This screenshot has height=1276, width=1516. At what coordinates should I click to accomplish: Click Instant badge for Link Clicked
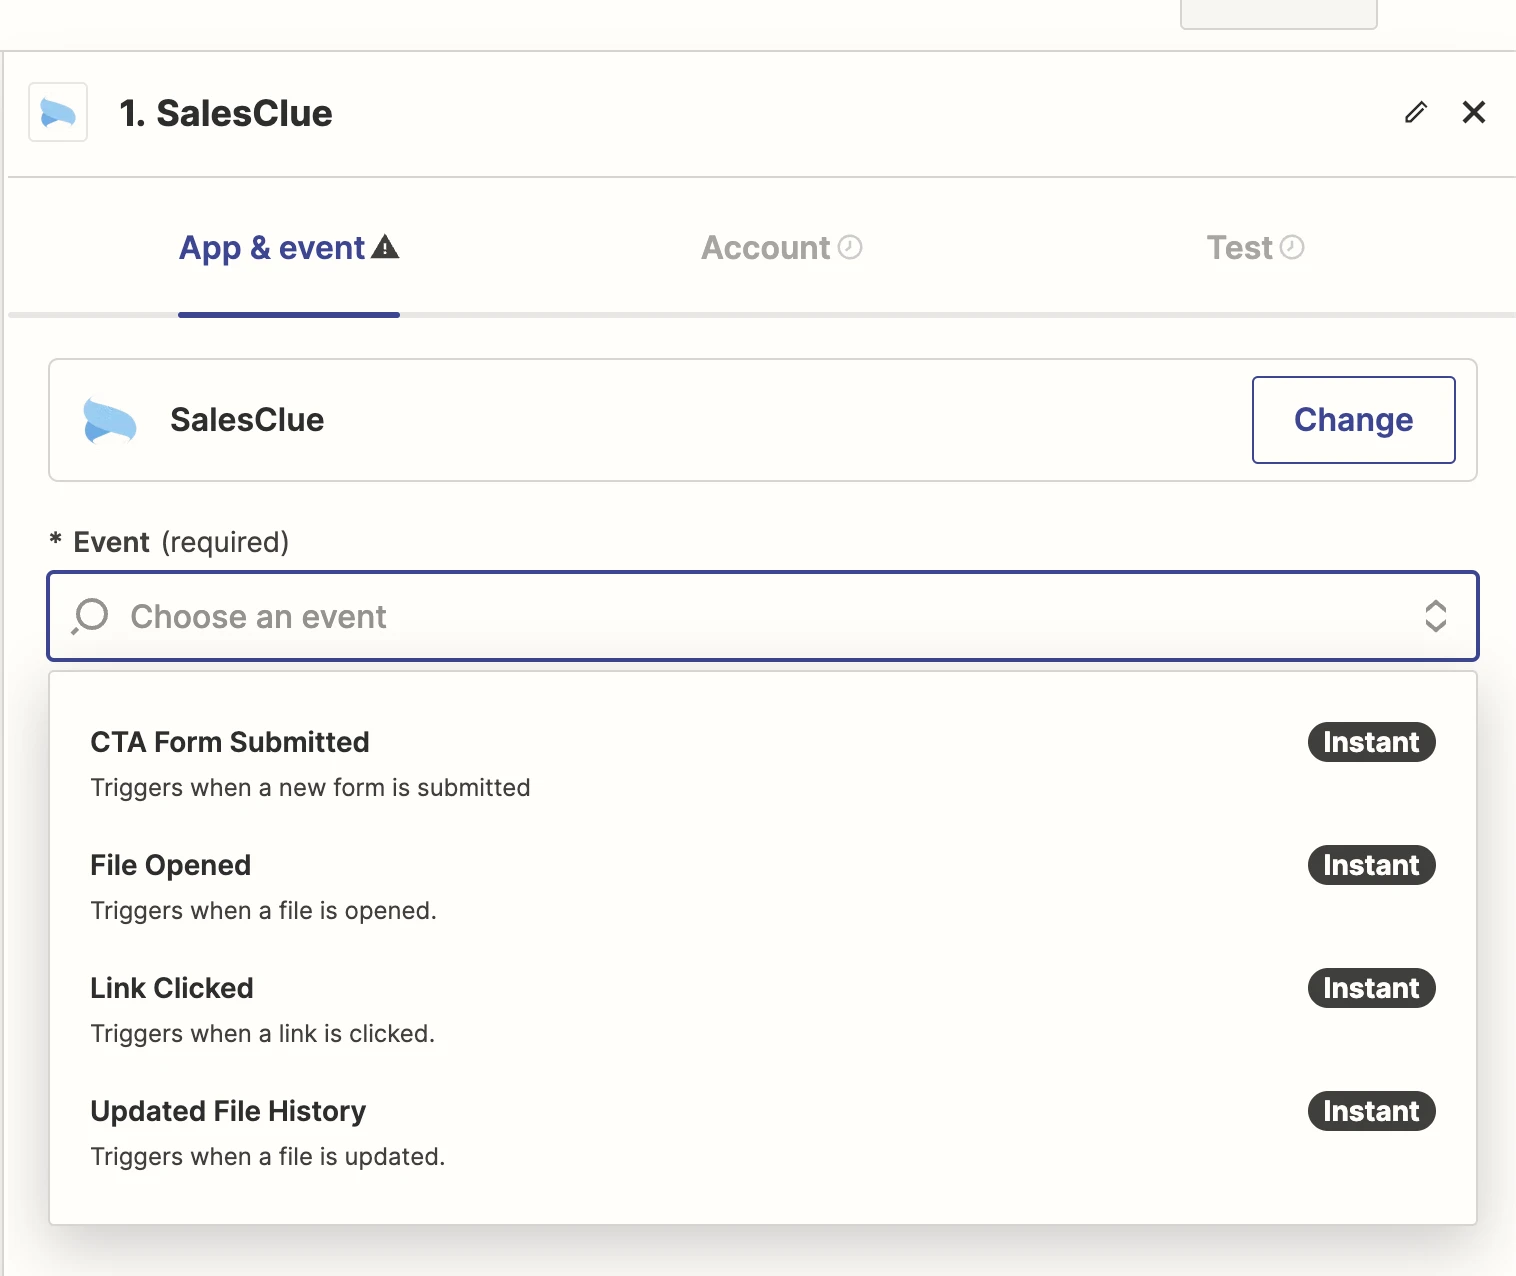pyautogui.click(x=1371, y=988)
